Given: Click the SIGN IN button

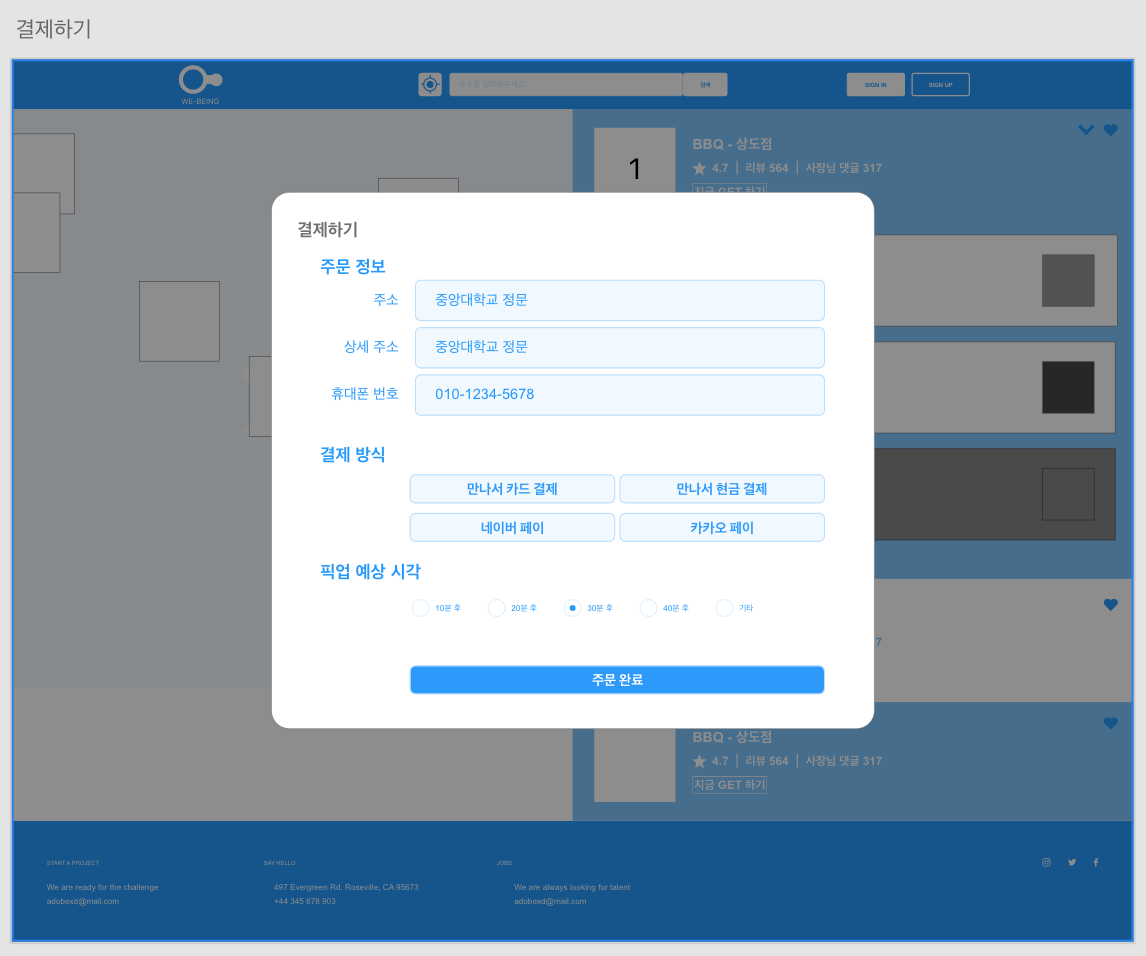Looking at the screenshot, I should pos(875,84).
